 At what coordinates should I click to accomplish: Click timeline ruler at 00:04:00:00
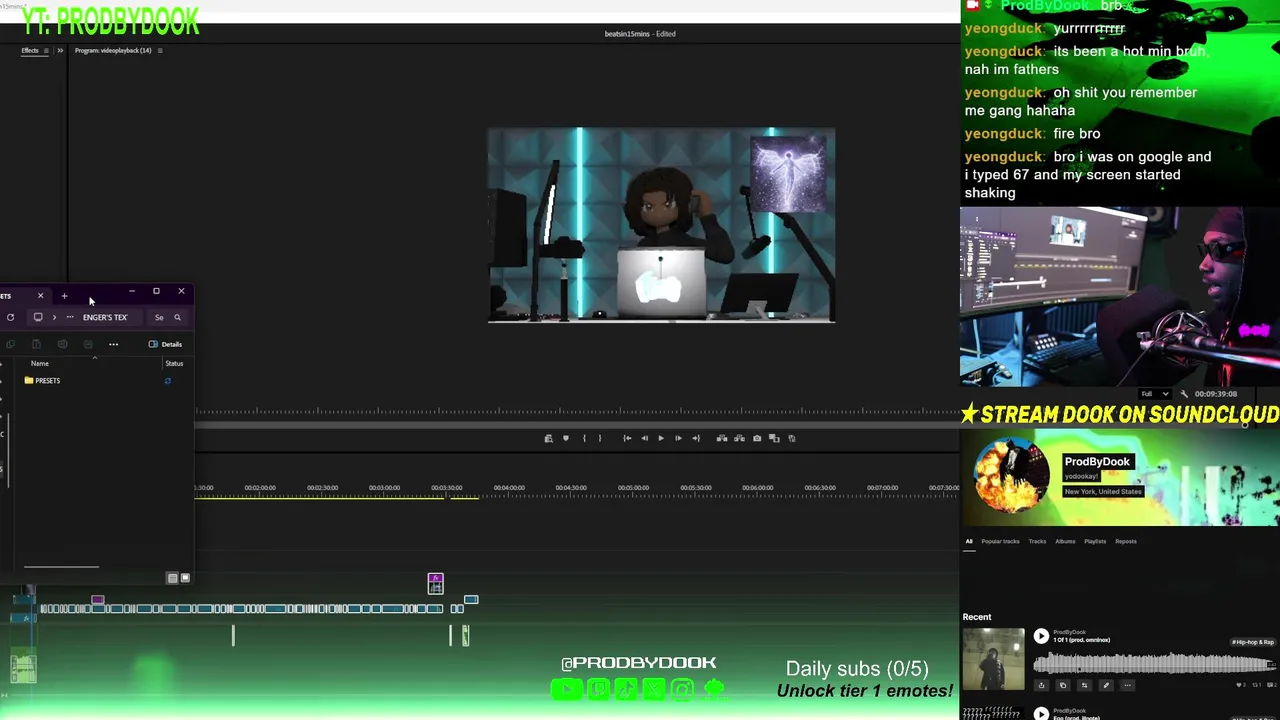click(508, 488)
